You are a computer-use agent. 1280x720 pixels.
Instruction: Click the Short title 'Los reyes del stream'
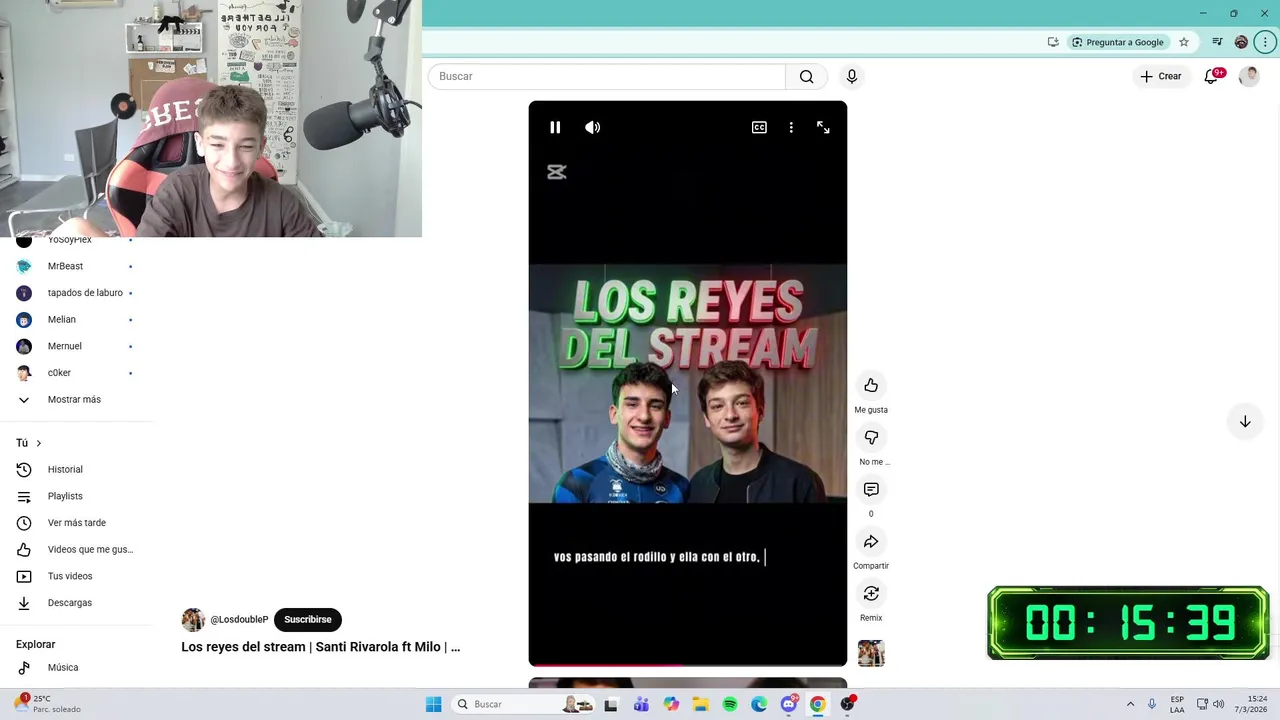click(x=320, y=647)
